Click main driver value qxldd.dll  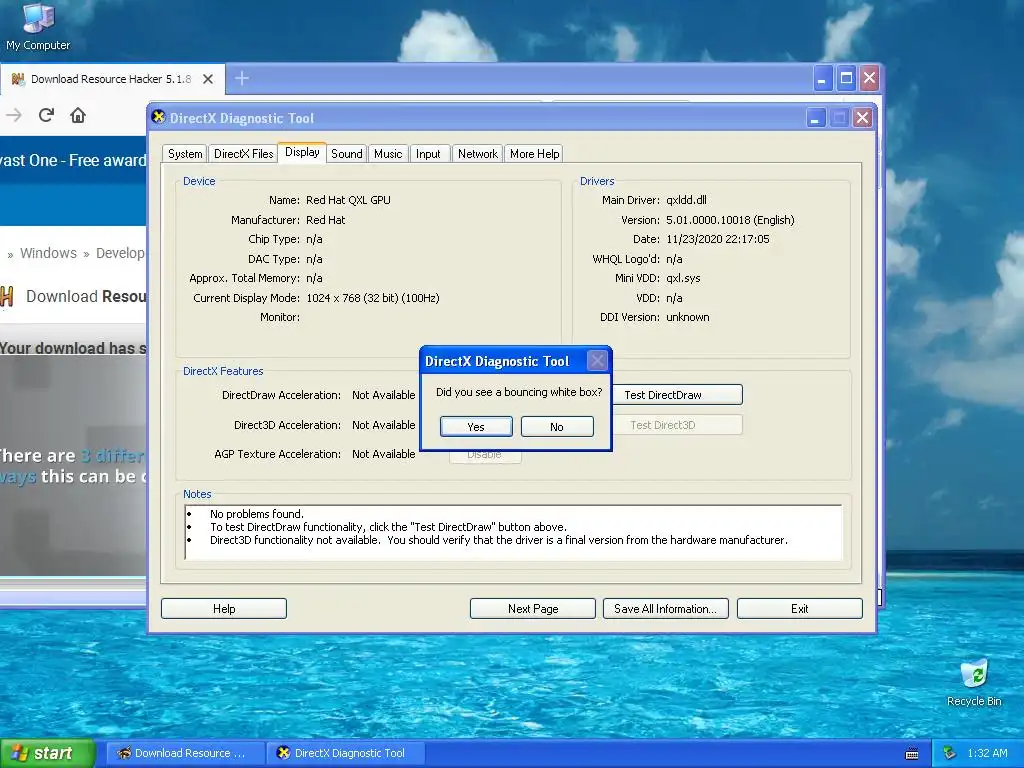point(686,200)
